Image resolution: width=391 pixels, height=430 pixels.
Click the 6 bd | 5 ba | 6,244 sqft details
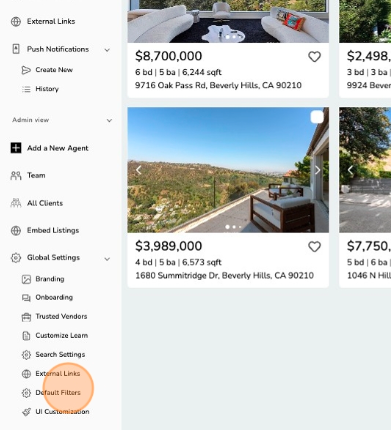pos(178,72)
